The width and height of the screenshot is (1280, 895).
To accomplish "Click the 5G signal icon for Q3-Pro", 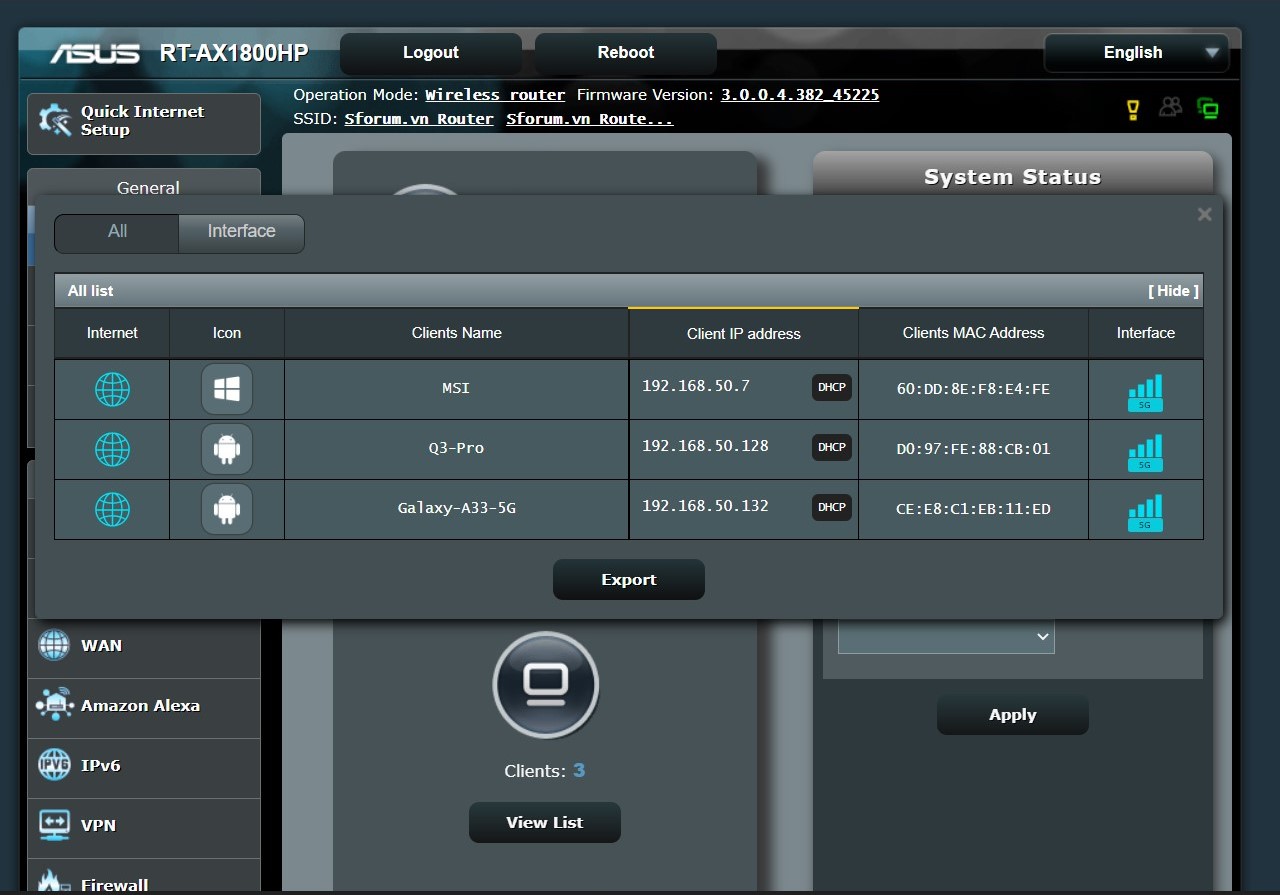I will point(1145,453).
